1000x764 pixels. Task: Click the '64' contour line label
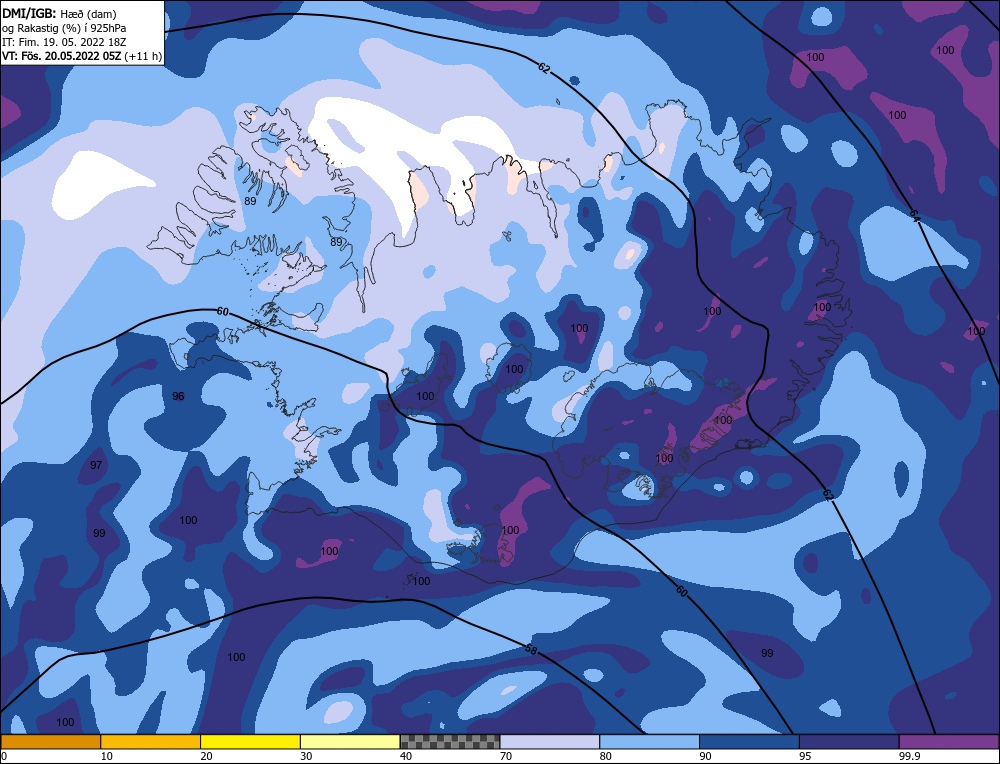point(915,216)
